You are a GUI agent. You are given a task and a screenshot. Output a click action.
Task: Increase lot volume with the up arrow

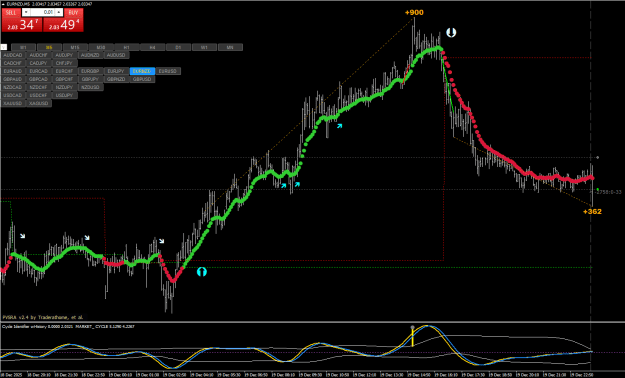pos(59,12)
